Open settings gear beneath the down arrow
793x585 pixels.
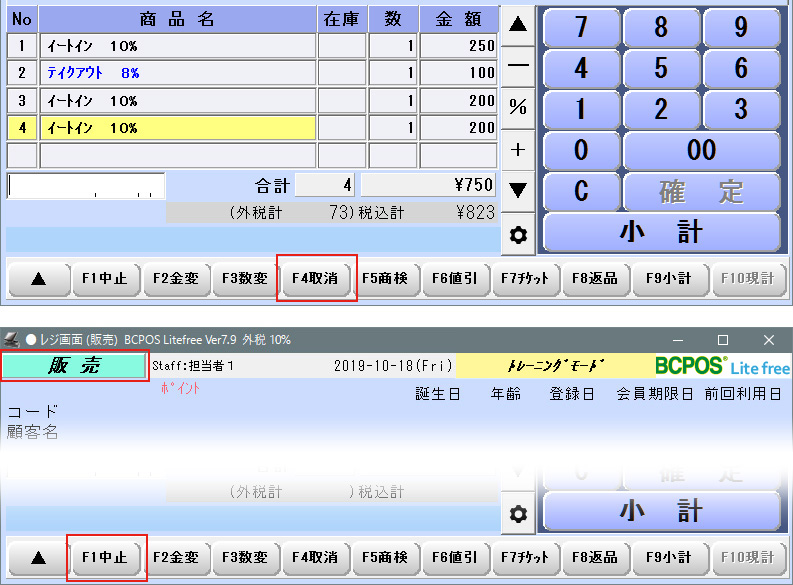tap(518, 236)
